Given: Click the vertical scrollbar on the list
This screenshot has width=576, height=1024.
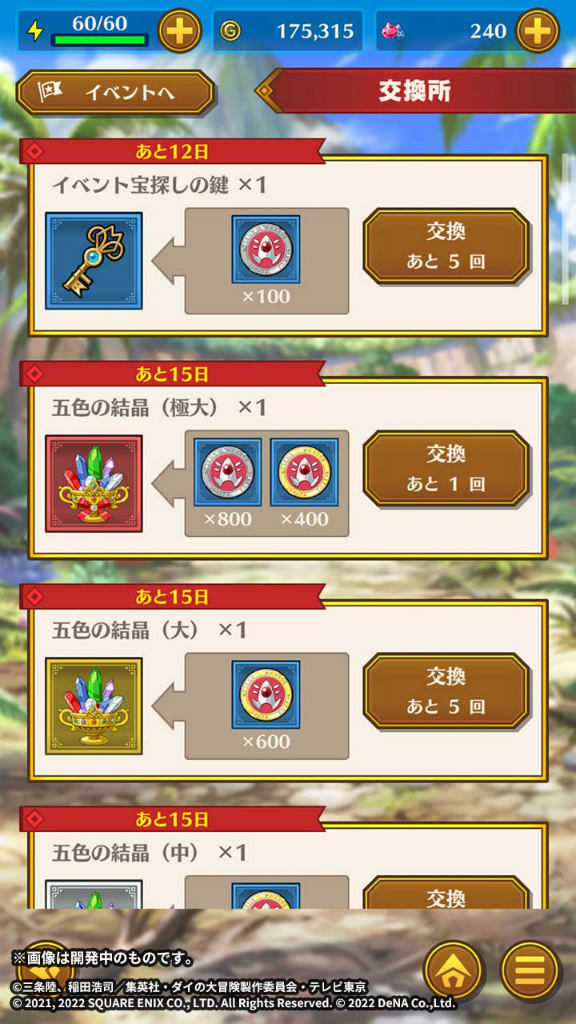Looking at the screenshot, I should point(566,230).
